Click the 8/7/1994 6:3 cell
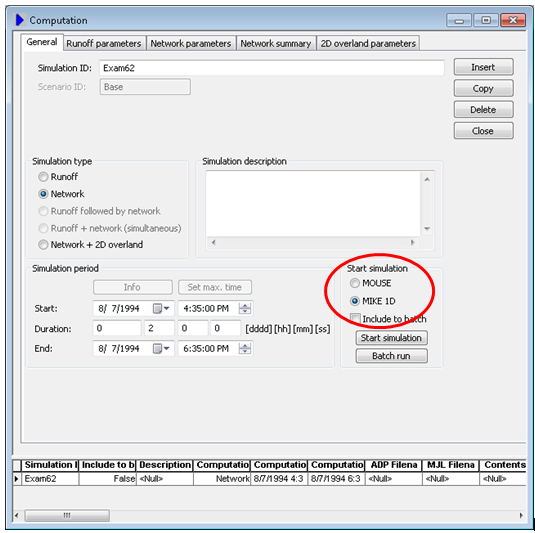This screenshot has height=533, width=535. pyautogui.click(x=336, y=479)
